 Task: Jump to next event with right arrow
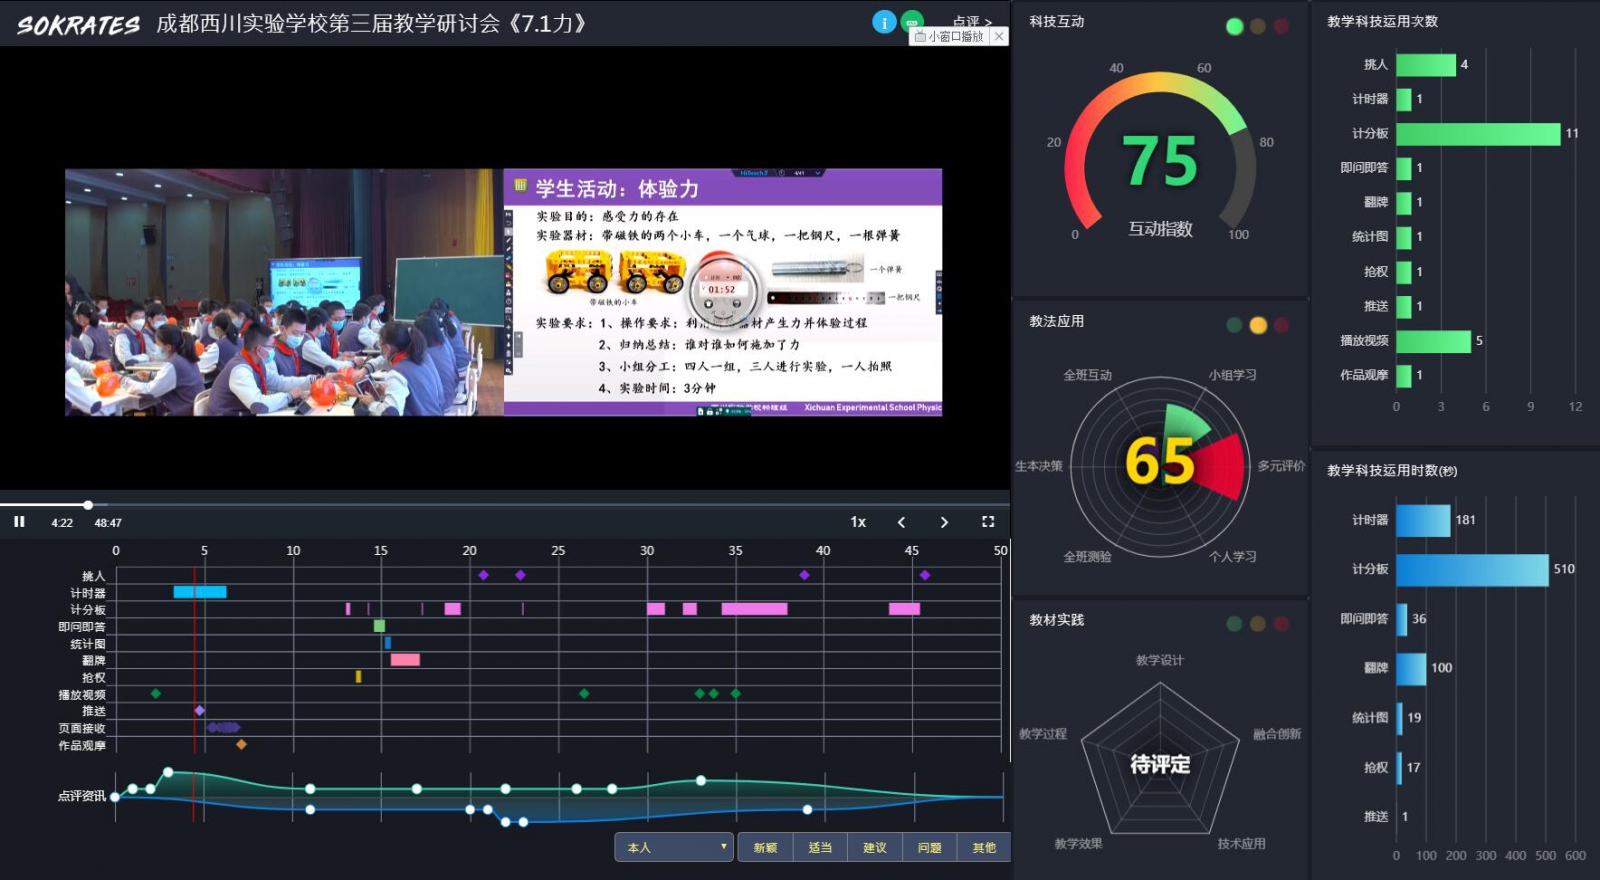944,522
